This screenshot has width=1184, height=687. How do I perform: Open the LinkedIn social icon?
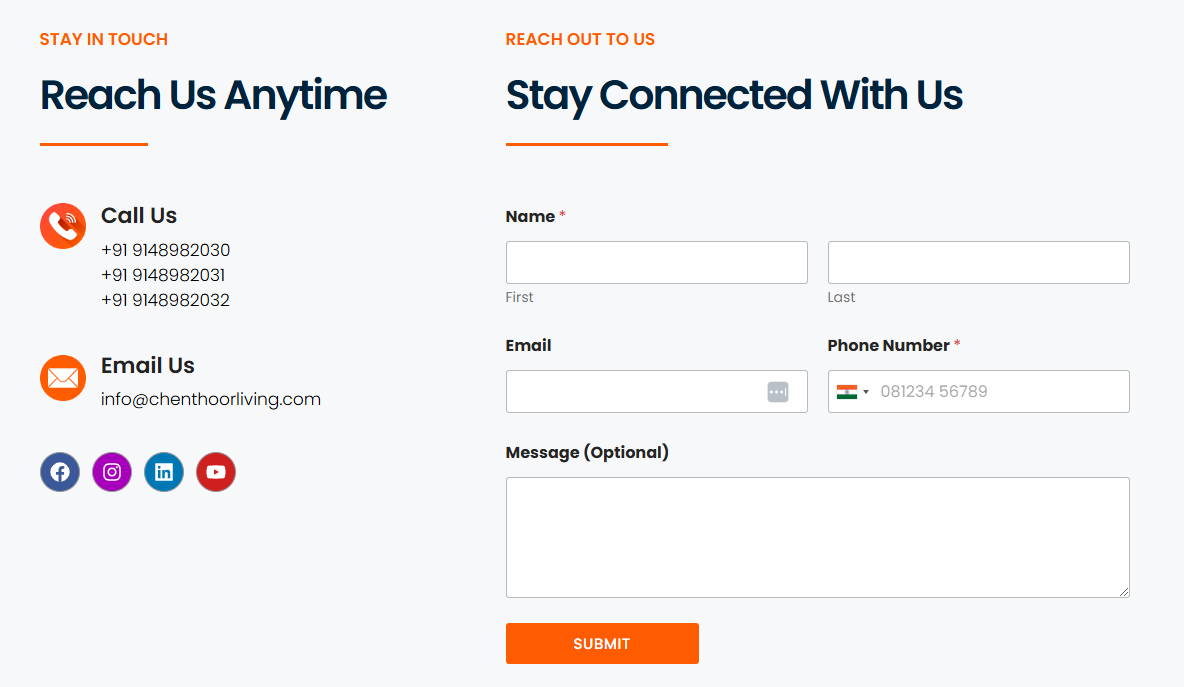pos(164,472)
